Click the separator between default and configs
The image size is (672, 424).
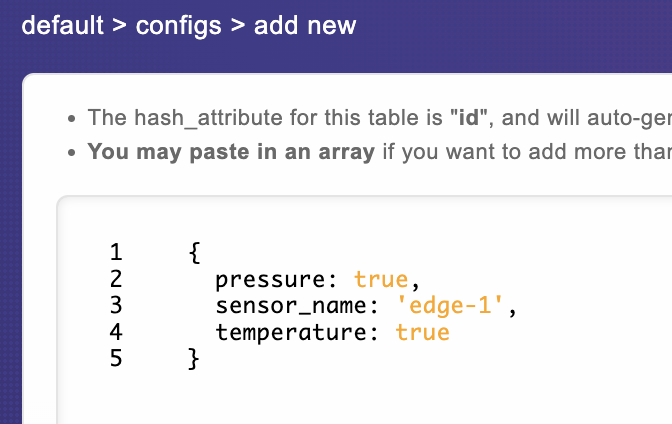coord(118,24)
